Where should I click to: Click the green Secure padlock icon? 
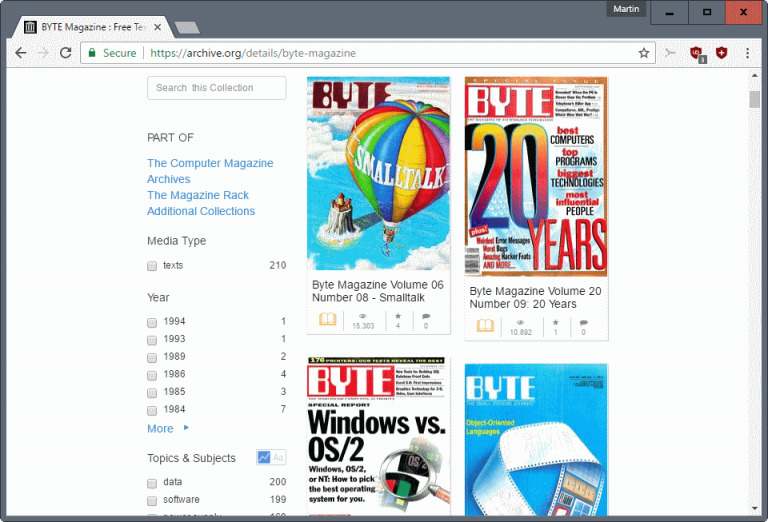pos(92,53)
